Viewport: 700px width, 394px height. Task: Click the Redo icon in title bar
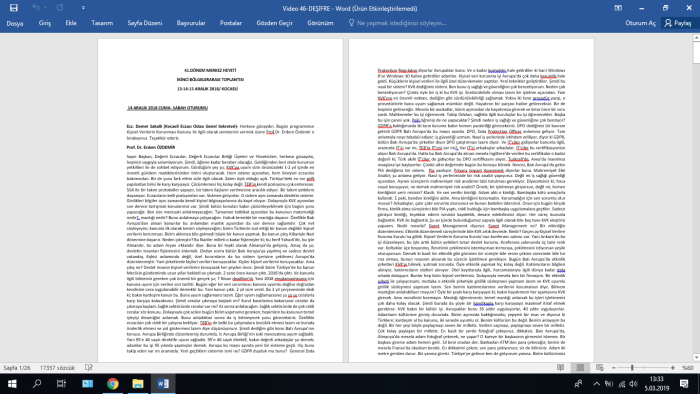60,8
